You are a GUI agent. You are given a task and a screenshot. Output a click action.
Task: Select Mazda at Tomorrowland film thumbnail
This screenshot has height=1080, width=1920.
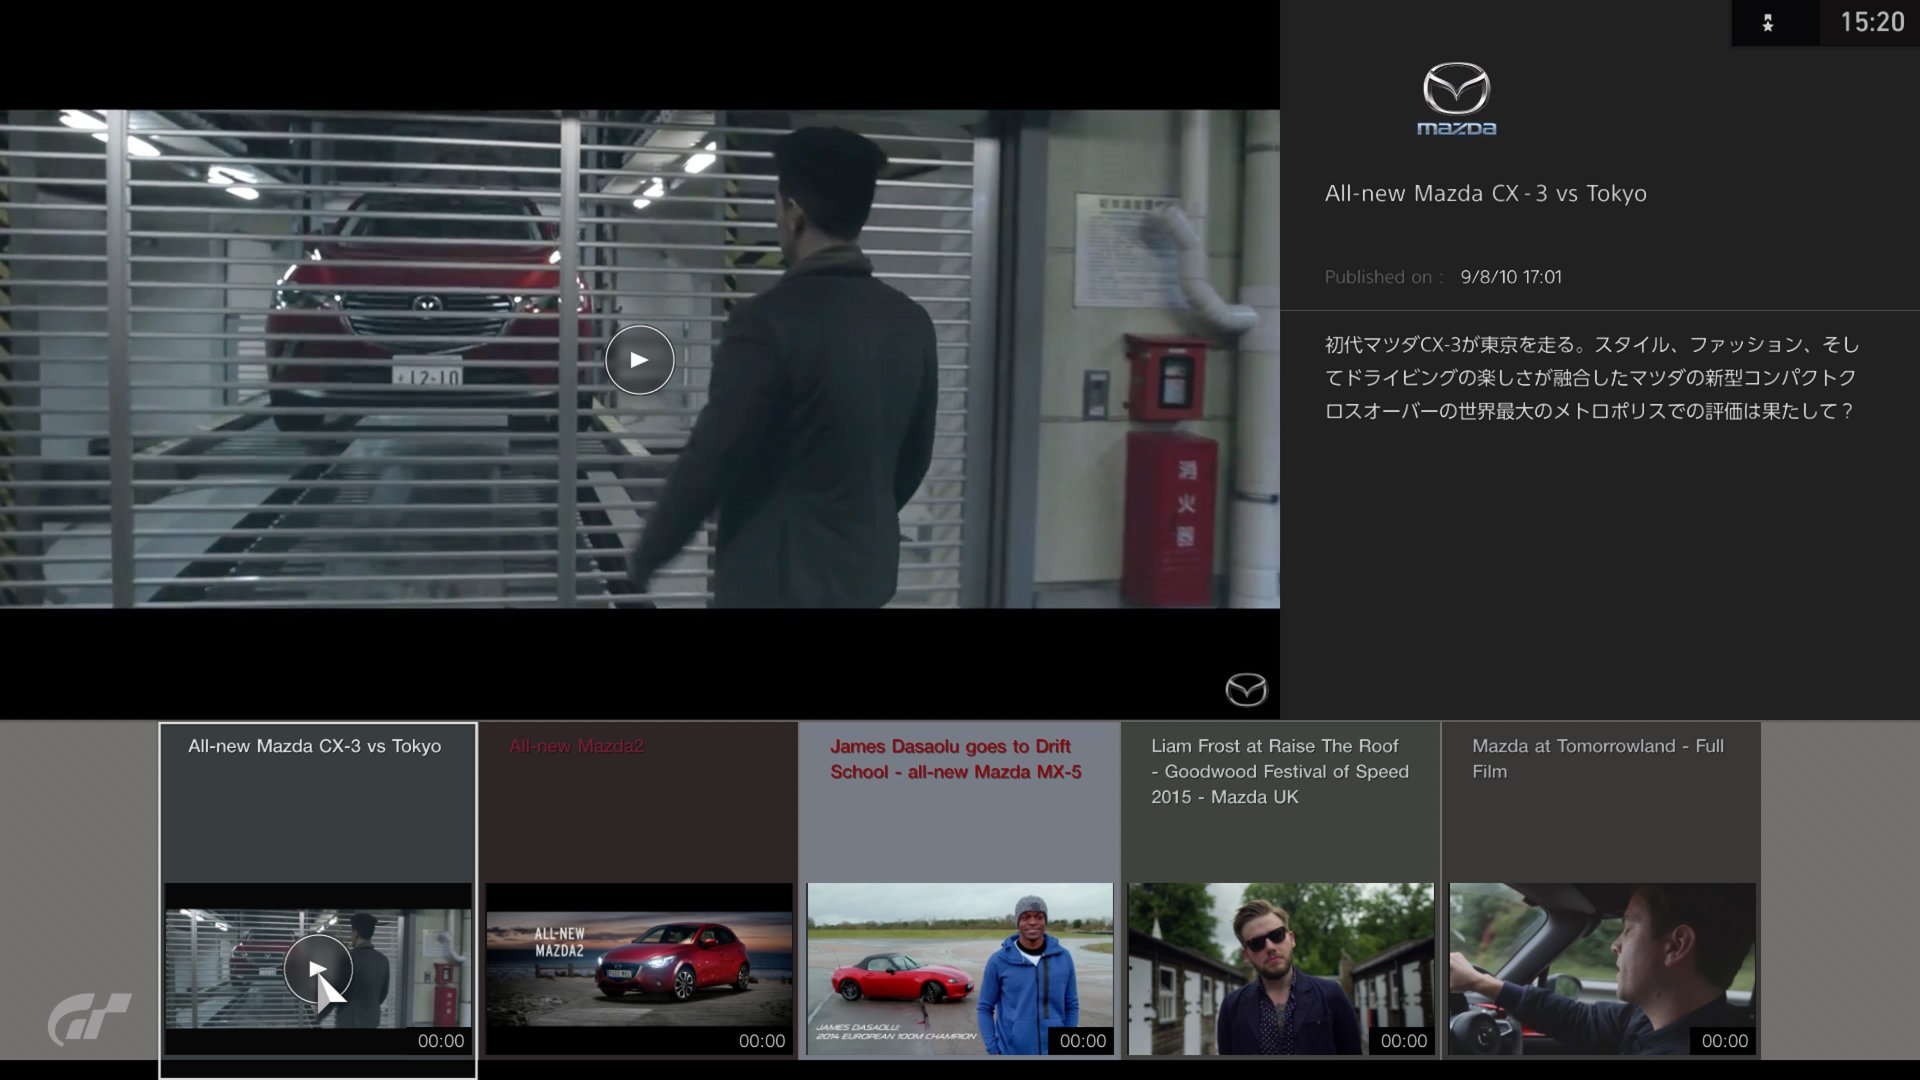(x=1602, y=968)
